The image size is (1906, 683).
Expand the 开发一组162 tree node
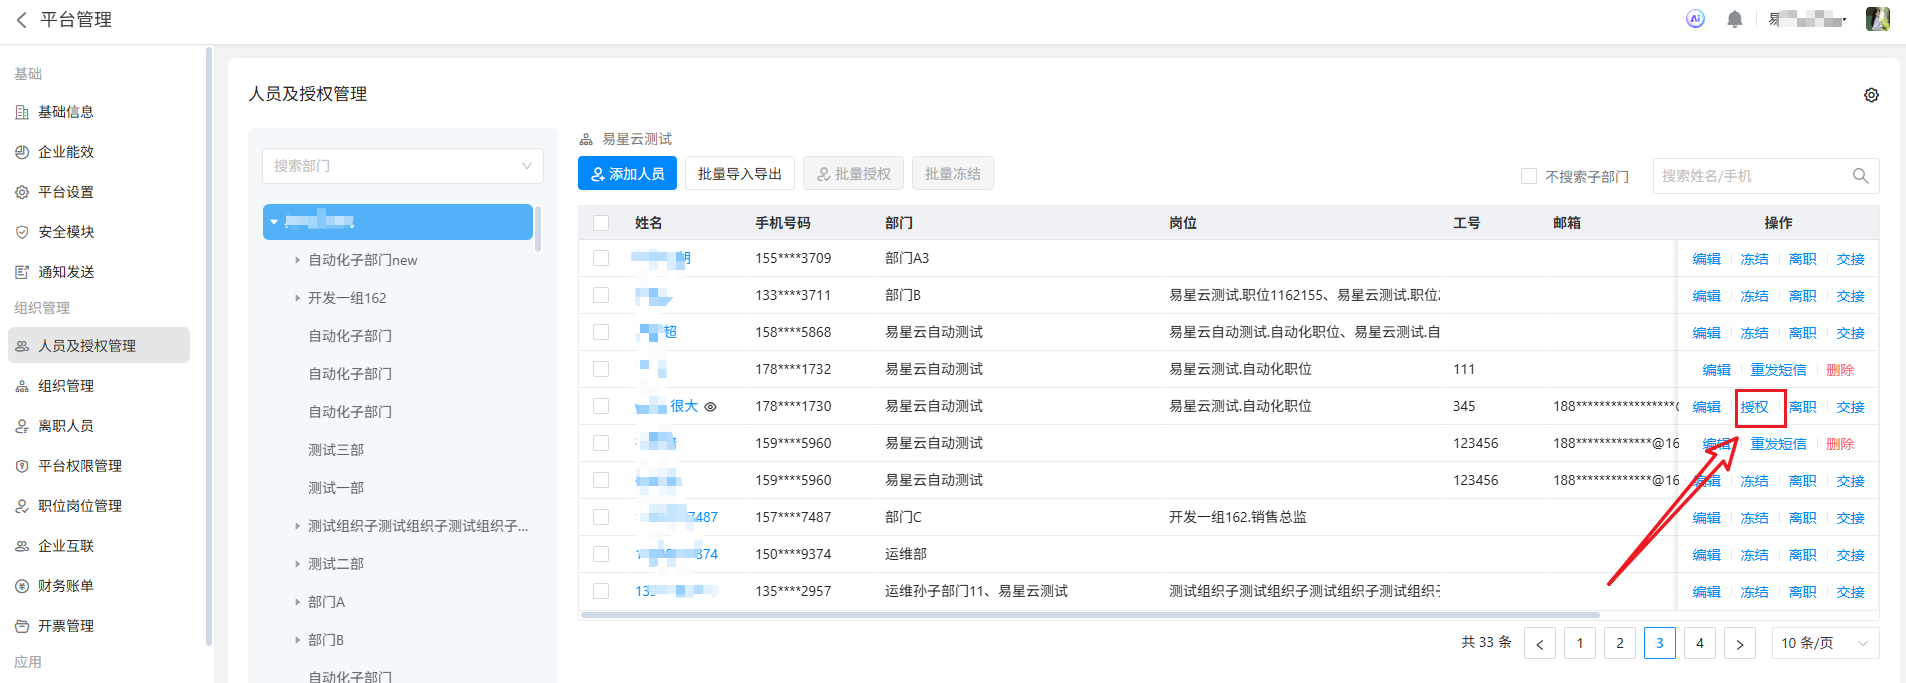coord(297,298)
